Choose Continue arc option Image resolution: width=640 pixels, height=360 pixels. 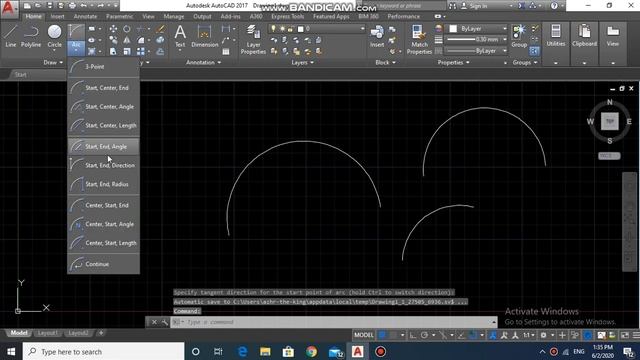click(x=104, y=264)
